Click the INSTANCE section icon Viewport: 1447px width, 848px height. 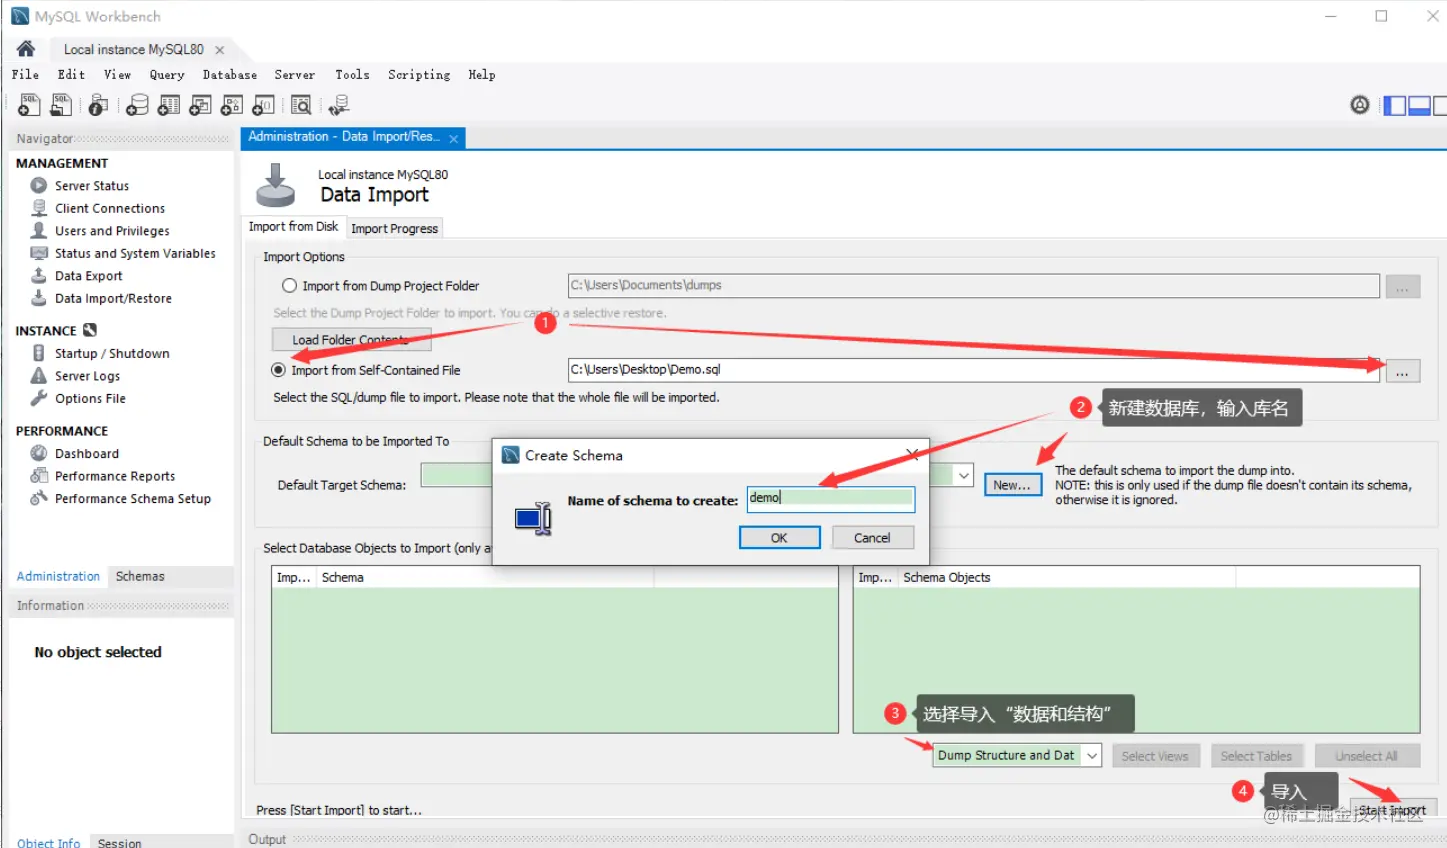(90, 330)
